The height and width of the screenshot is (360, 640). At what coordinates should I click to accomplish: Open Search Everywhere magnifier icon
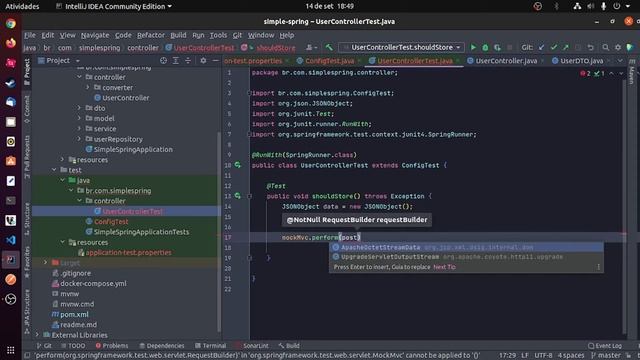coord(605,47)
